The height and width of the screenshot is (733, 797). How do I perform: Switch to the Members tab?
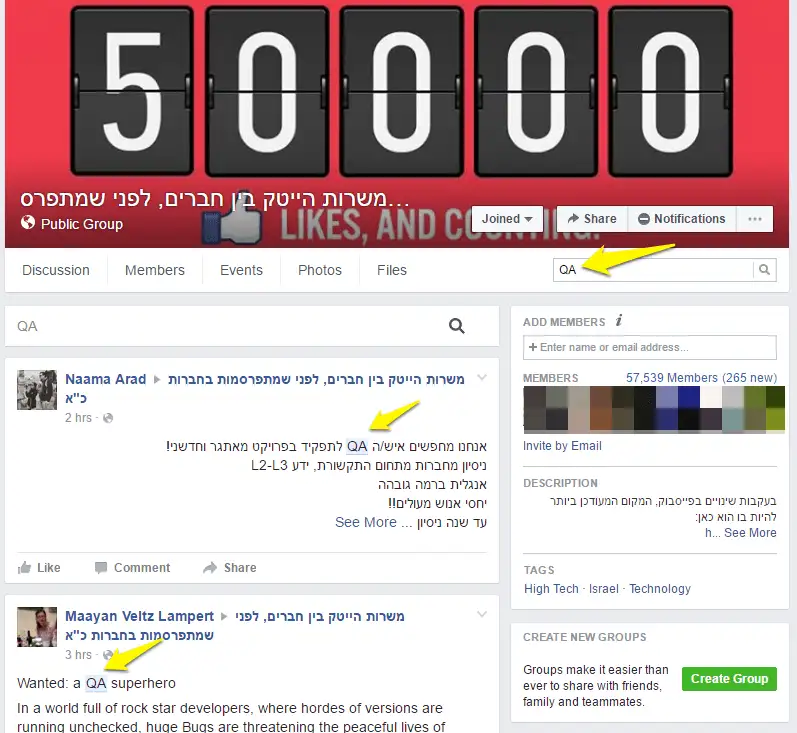pyautogui.click(x=155, y=270)
